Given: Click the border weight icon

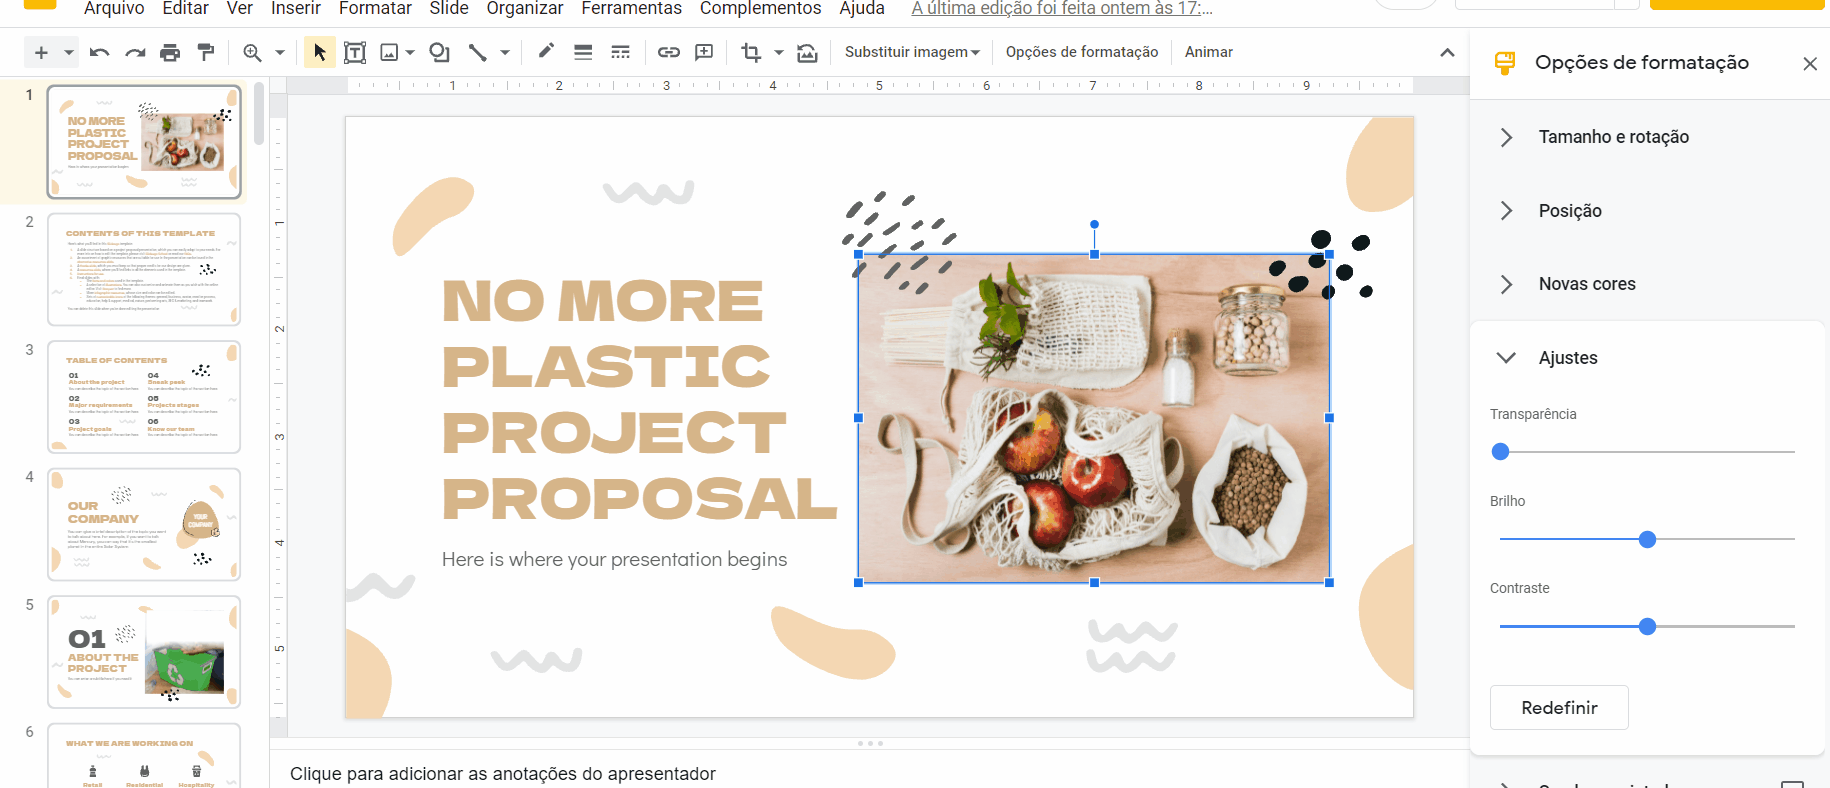Looking at the screenshot, I should point(583,52).
